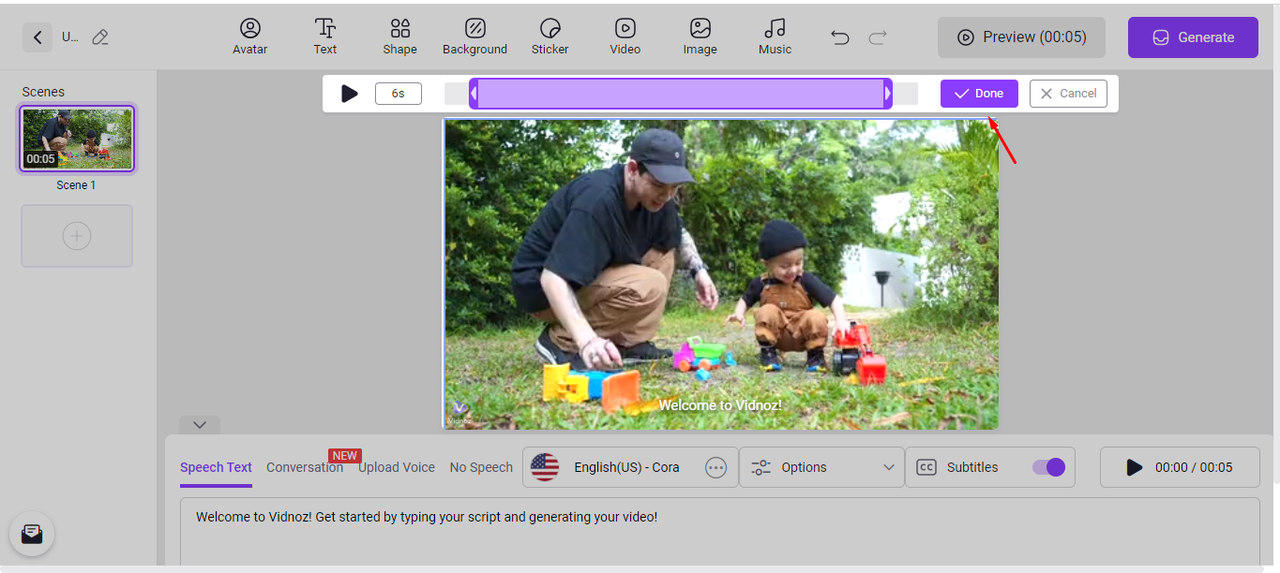Select the 'Welcome to Vidnoz!' caption on canvas
This screenshot has height=573, width=1280.
pos(720,405)
